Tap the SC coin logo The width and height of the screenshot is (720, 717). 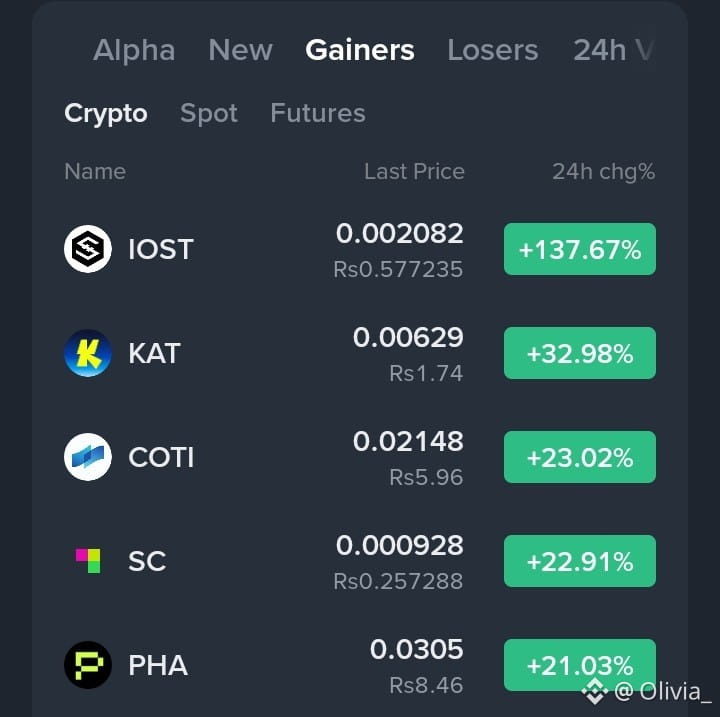click(88, 561)
